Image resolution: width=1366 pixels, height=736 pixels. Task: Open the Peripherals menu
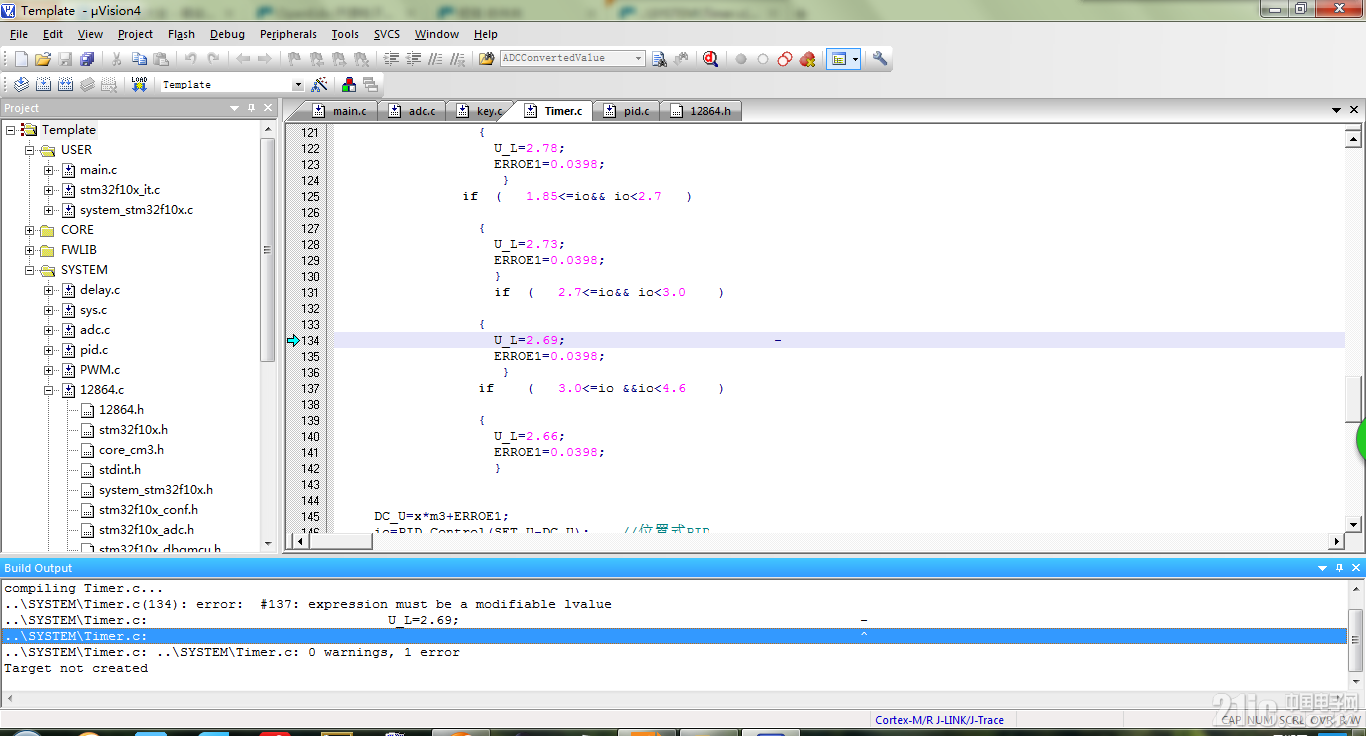(288, 34)
